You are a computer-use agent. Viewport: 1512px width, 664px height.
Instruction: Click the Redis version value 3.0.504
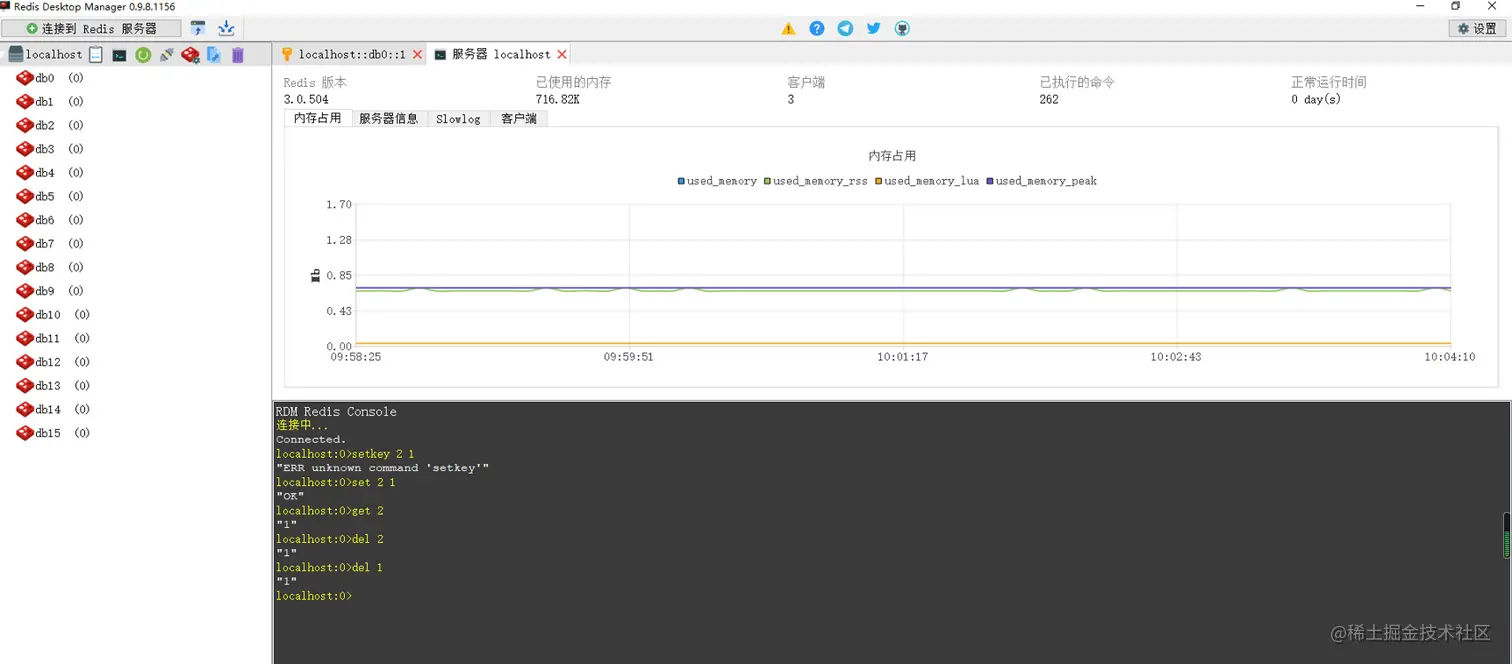[x=306, y=100]
